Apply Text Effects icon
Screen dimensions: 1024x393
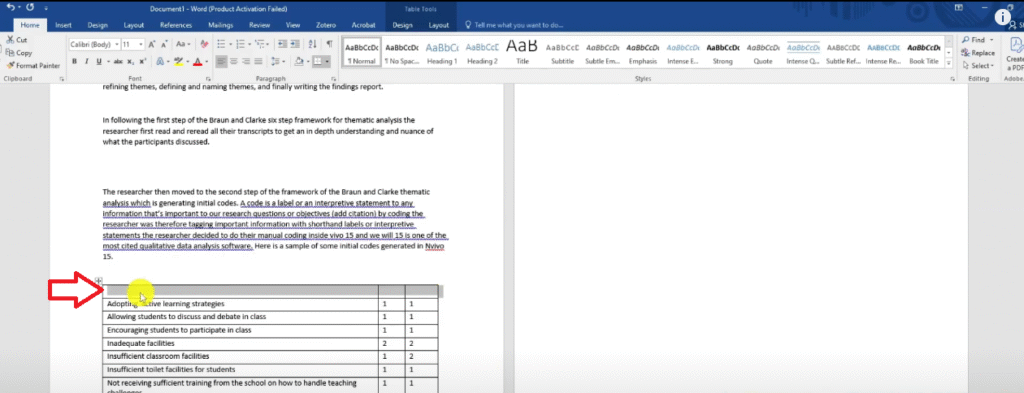click(160, 61)
